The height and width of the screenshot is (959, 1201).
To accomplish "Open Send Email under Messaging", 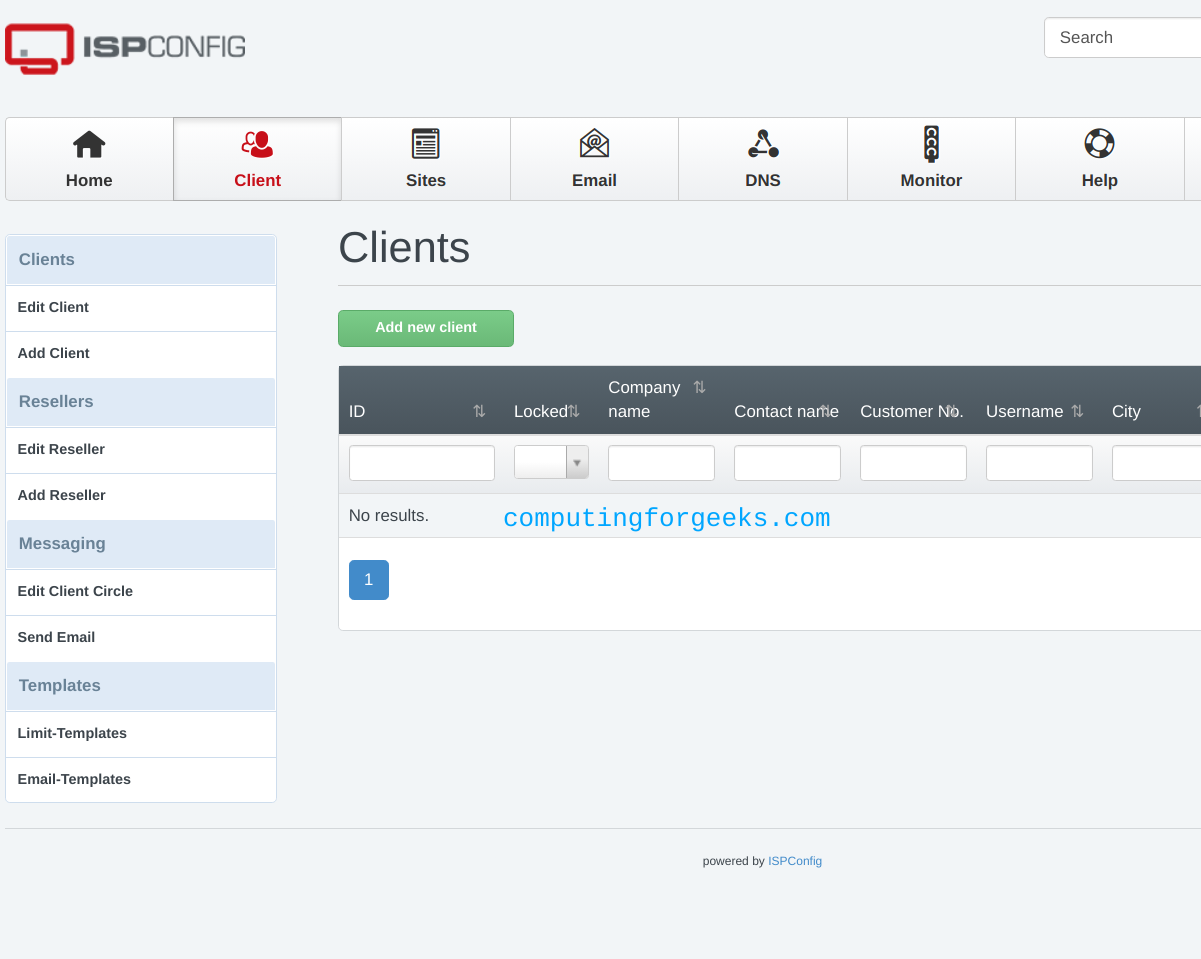I will (56, 637).
